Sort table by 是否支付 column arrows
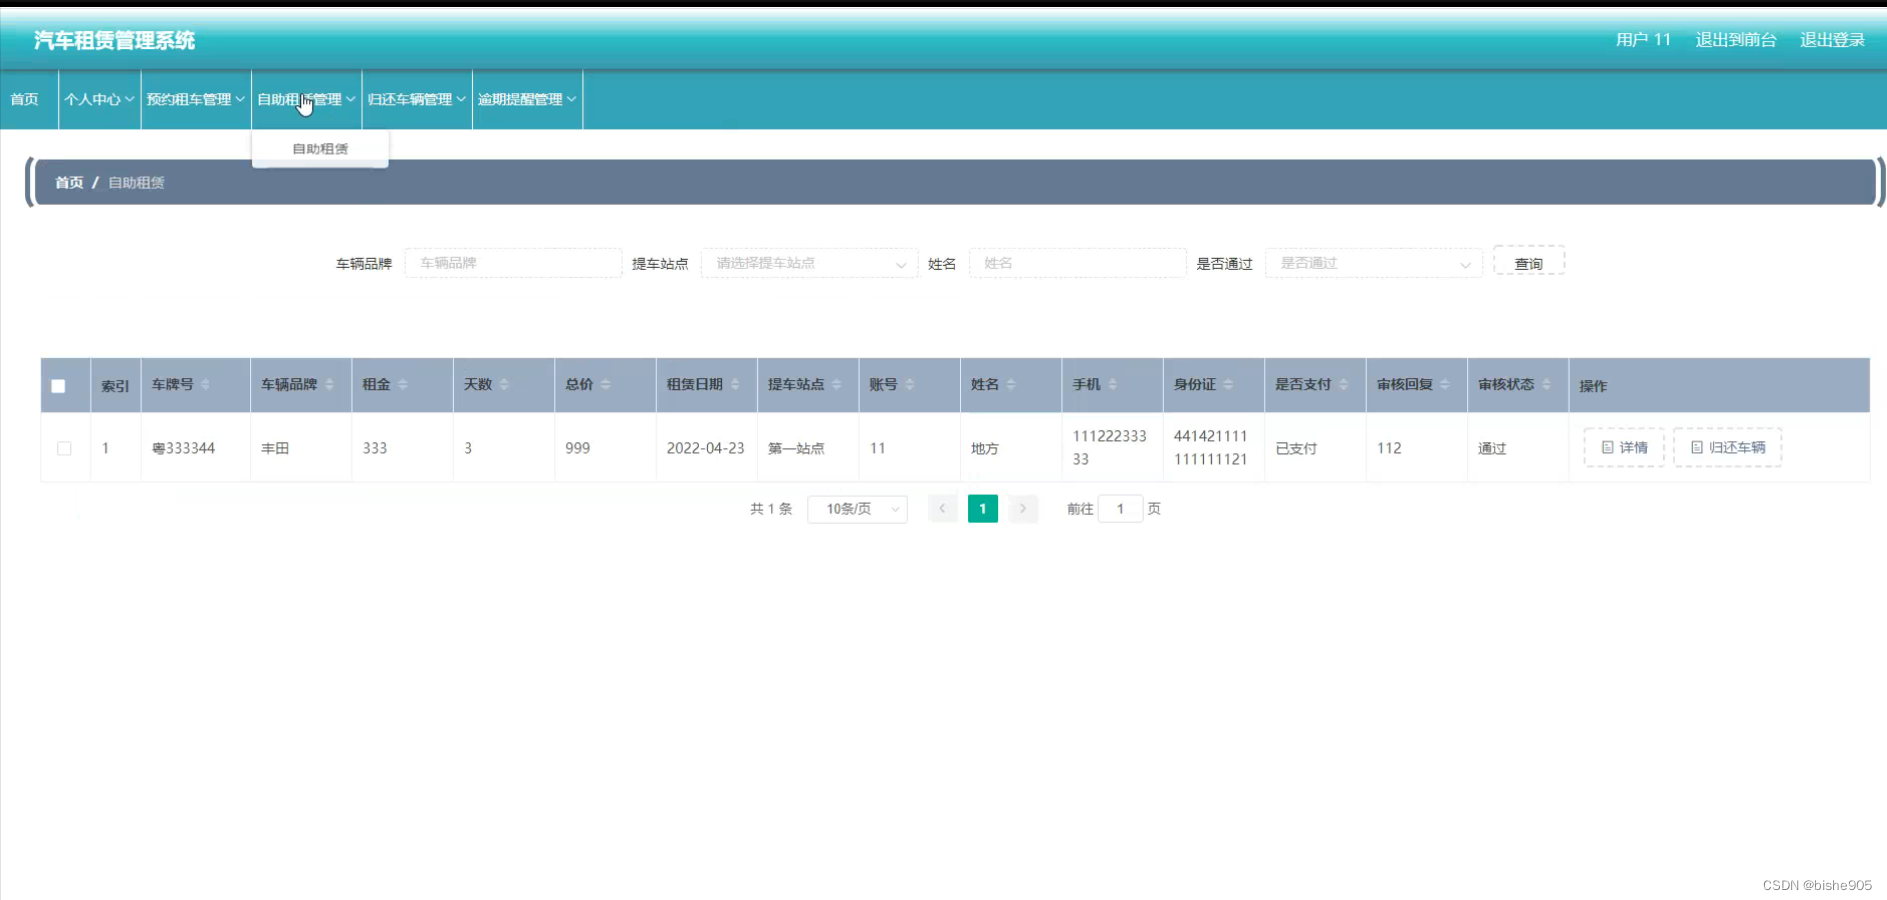1887x900 pixels. click(1343, 385)
